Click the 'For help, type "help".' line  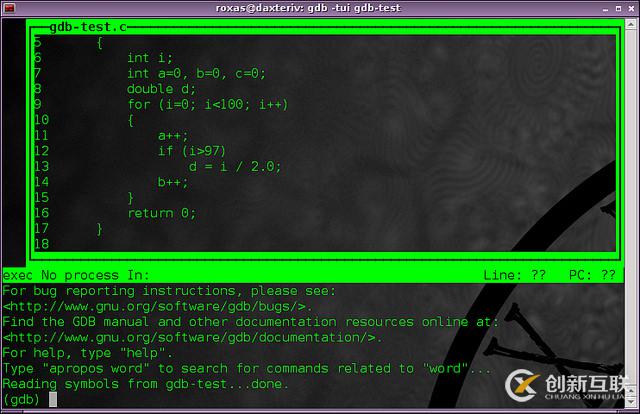point(88,353)
